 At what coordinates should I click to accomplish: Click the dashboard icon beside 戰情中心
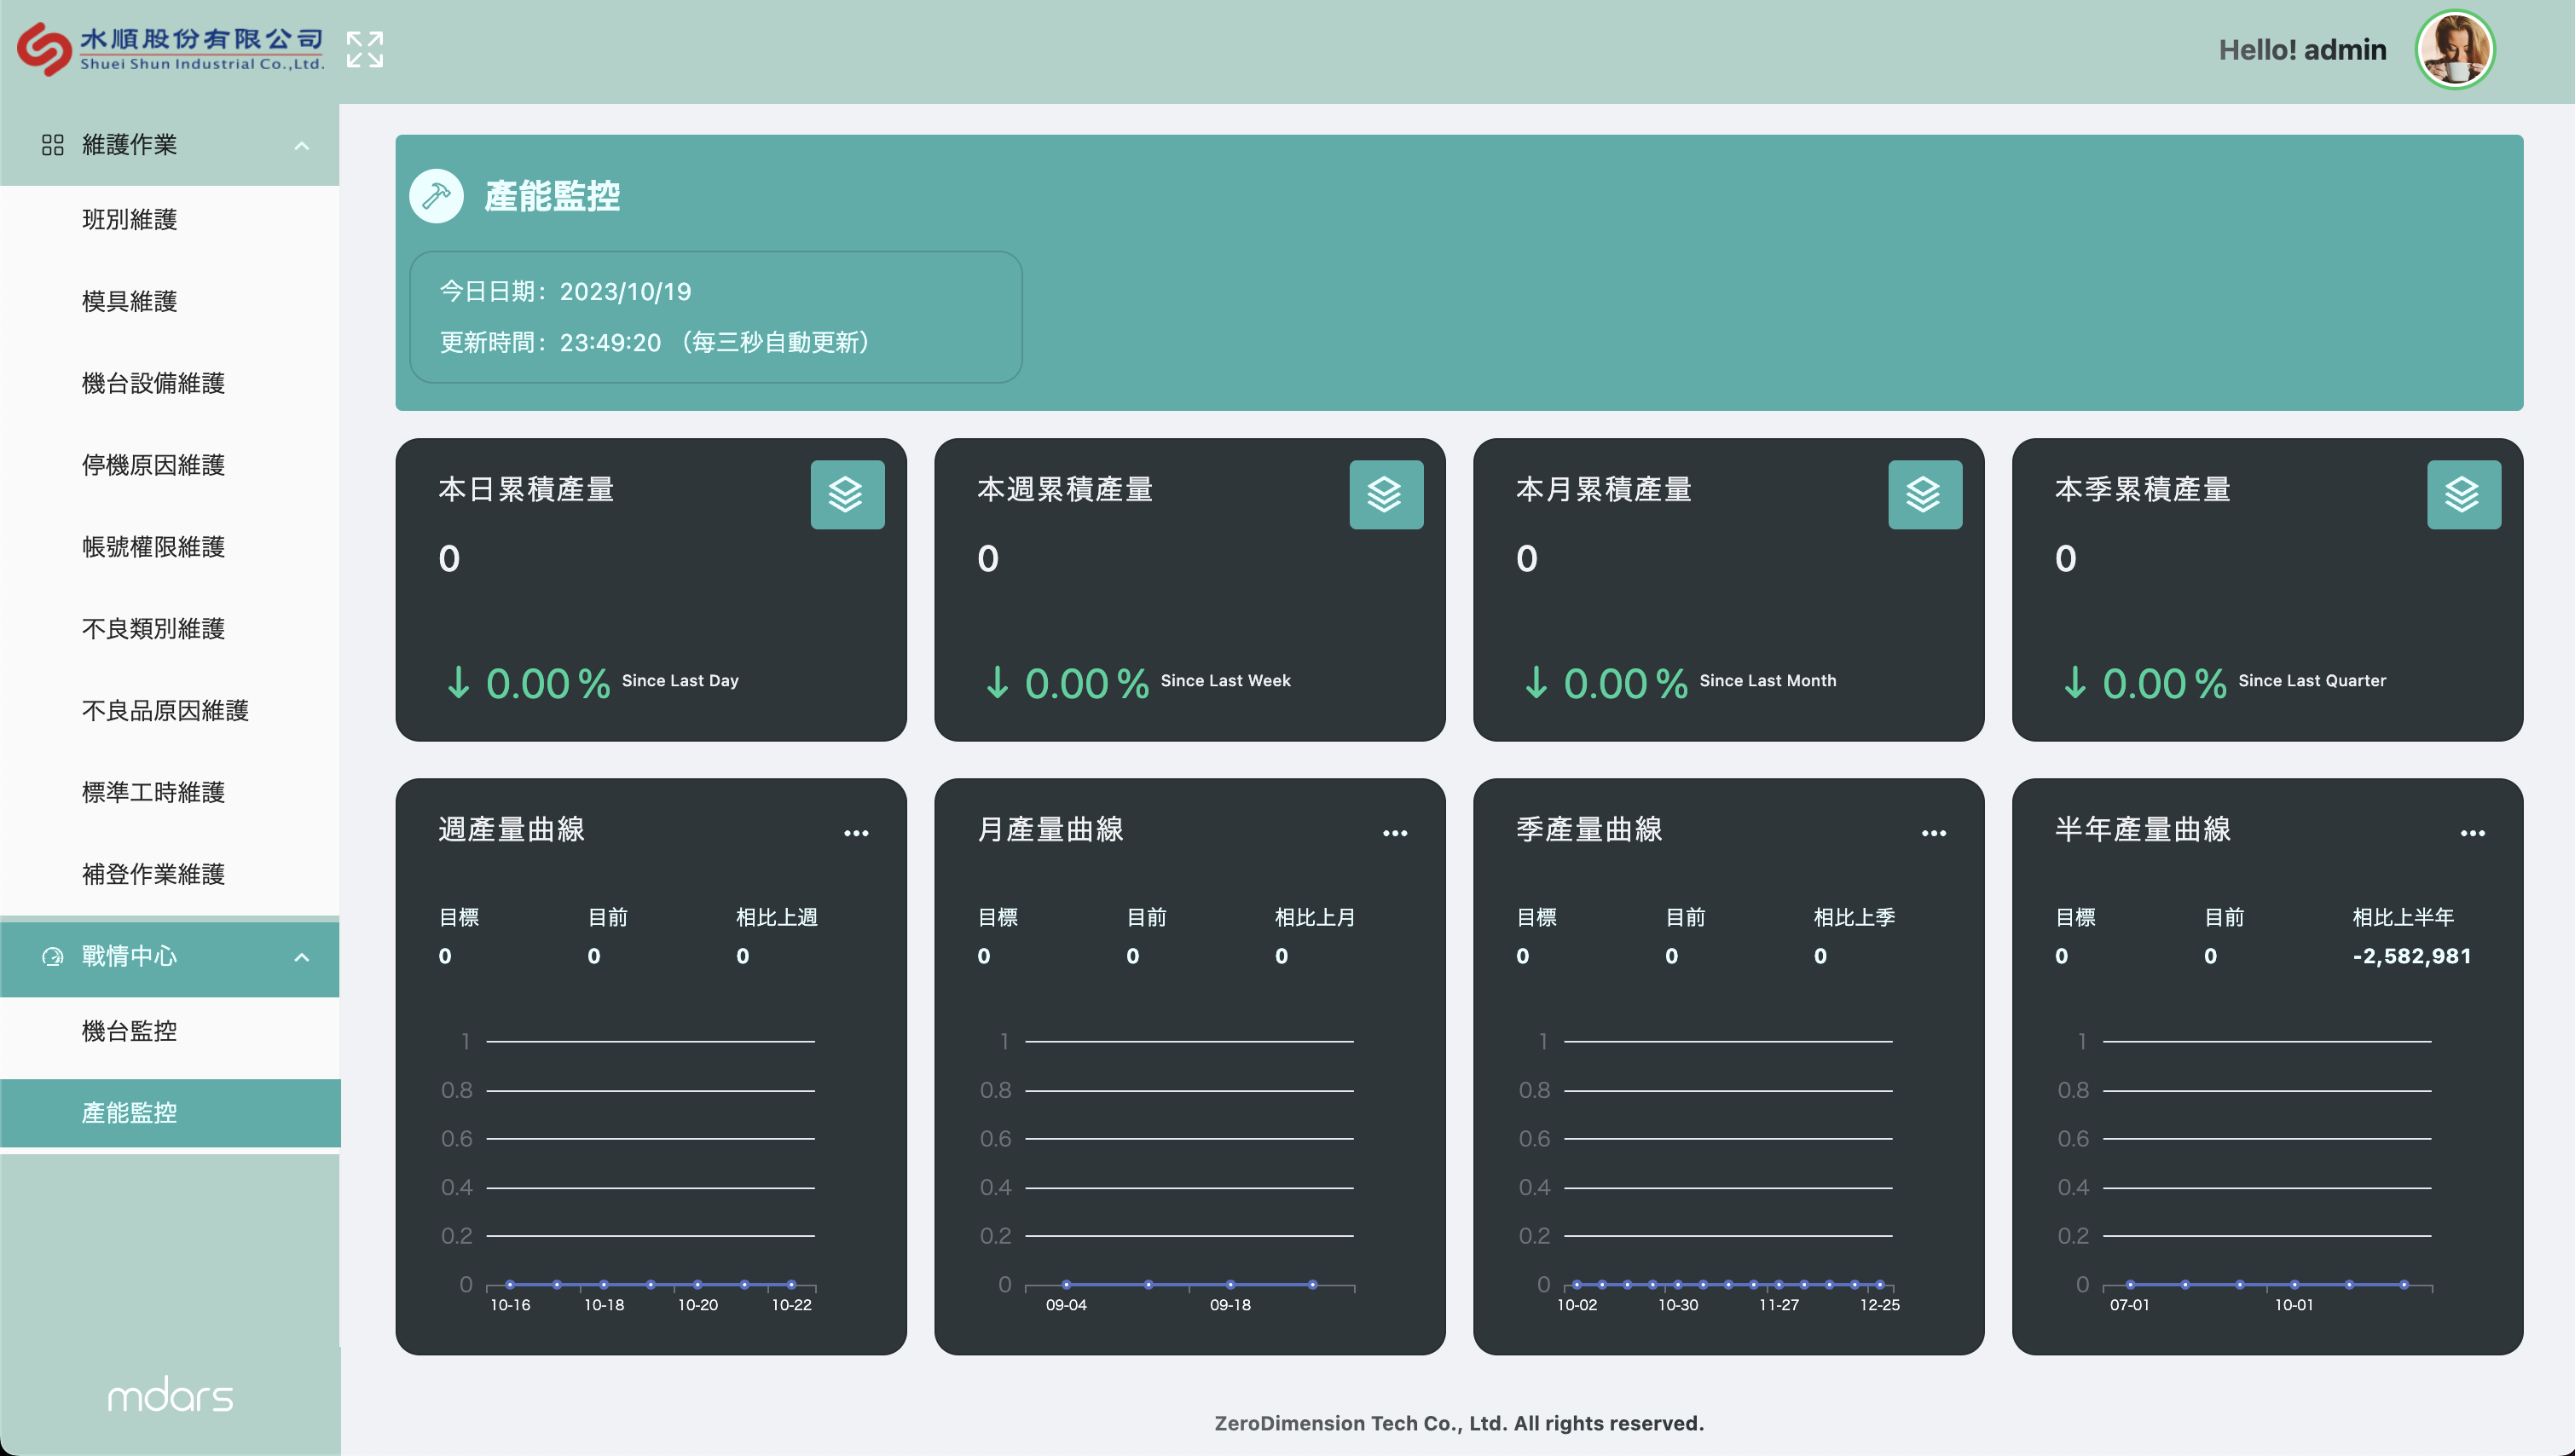pyautogui.click(x=52, y=957)
